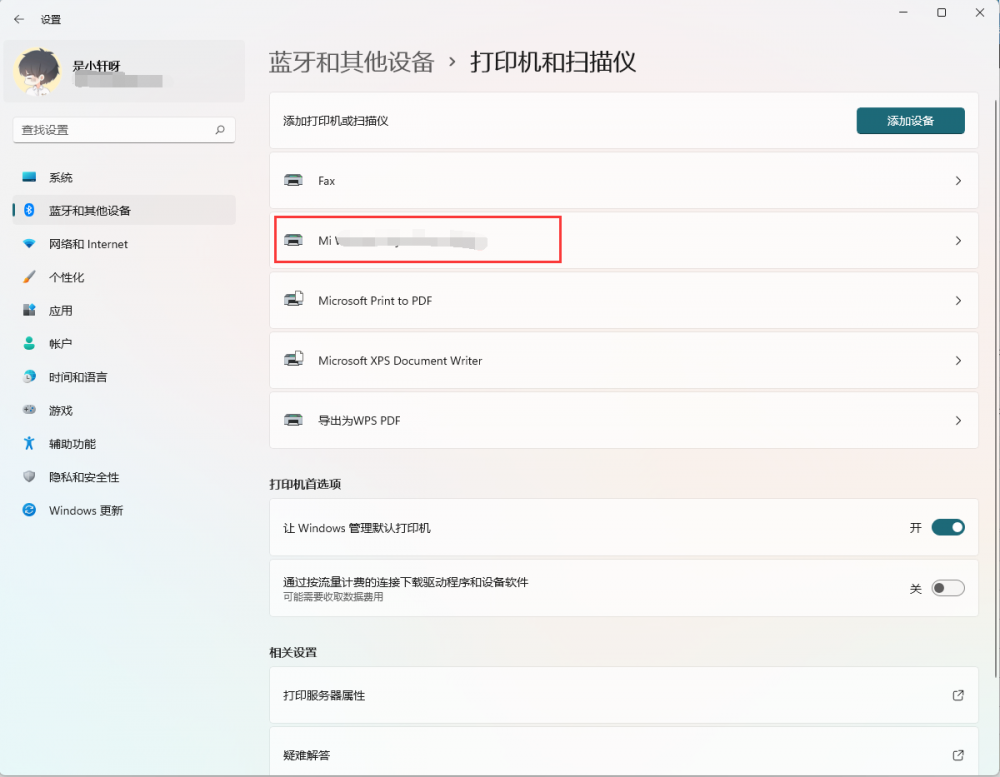Open 隐私和安全性 via shield icon
This screenshot has height=777, width=1000.
pos(30,476)
